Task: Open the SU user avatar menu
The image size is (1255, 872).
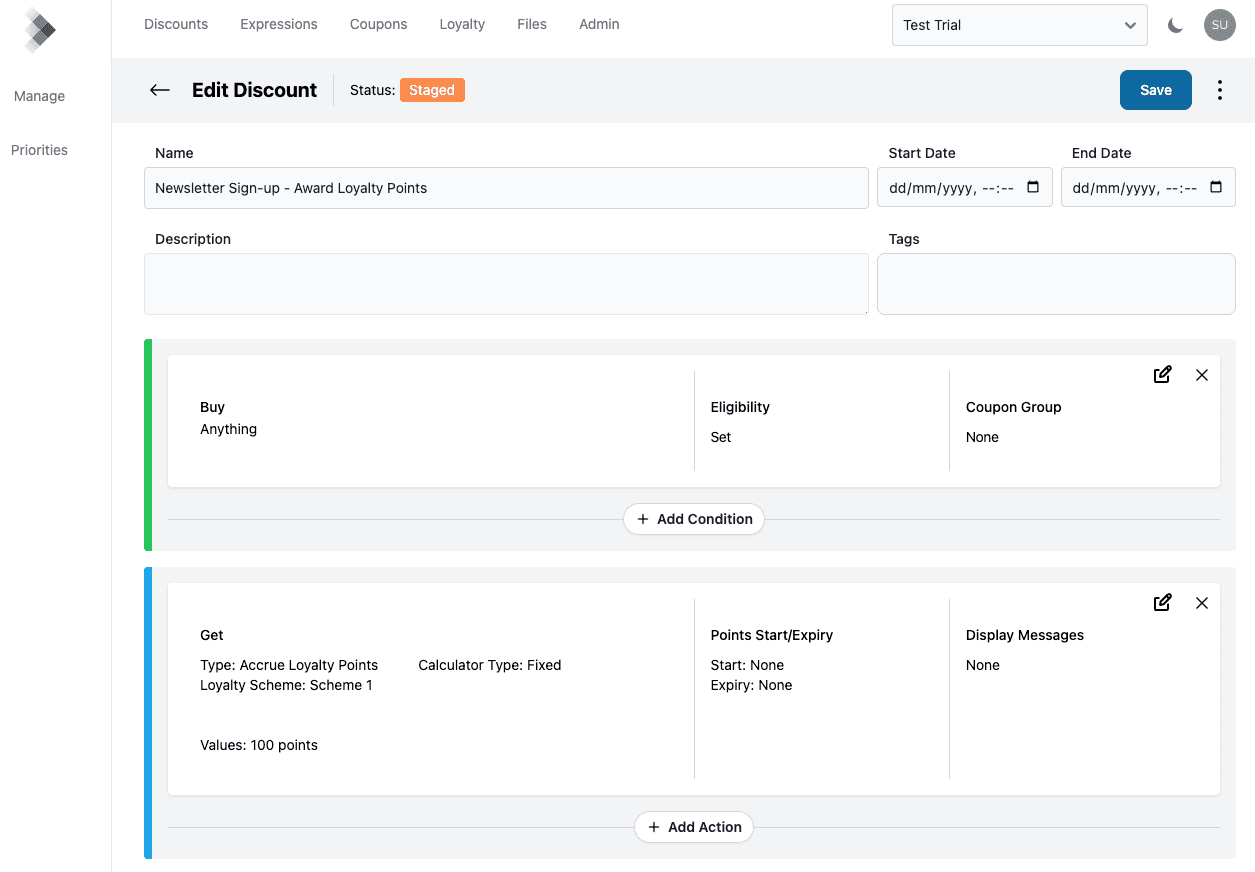Action: pyautogui.click(x=1219, y=24)
